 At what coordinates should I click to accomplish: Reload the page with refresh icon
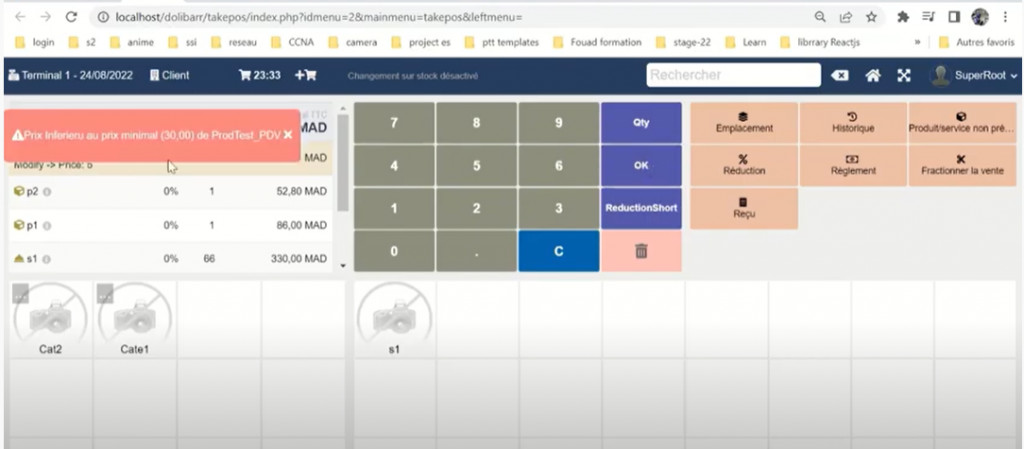(x=71, y=17)
